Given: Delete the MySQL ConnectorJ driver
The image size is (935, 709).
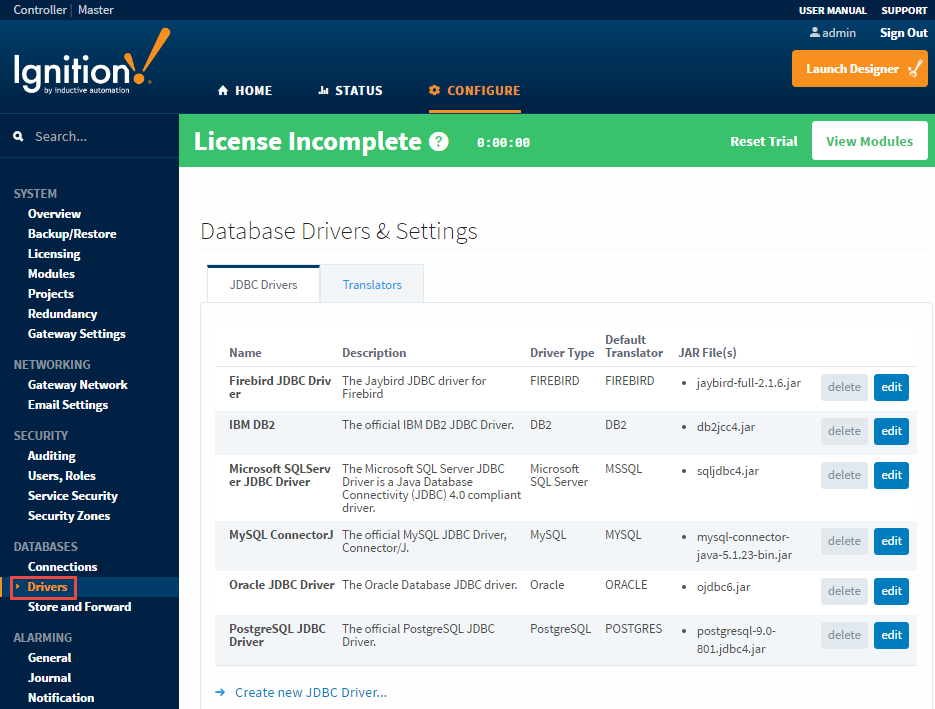Looking at the screenshot, I should (x=844, y=541).
